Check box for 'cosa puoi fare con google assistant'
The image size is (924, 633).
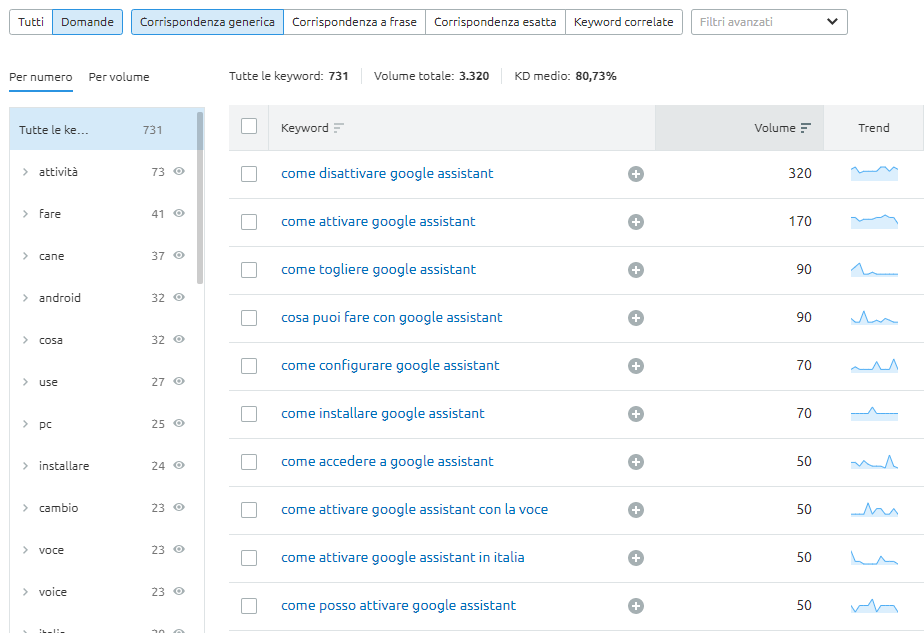pyautogui.click(x=249, y=318)
